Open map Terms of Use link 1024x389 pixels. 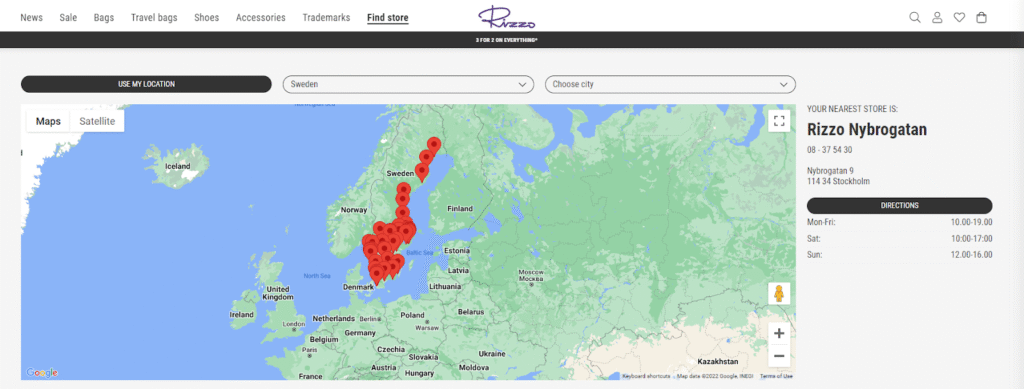tap(776, 376)
